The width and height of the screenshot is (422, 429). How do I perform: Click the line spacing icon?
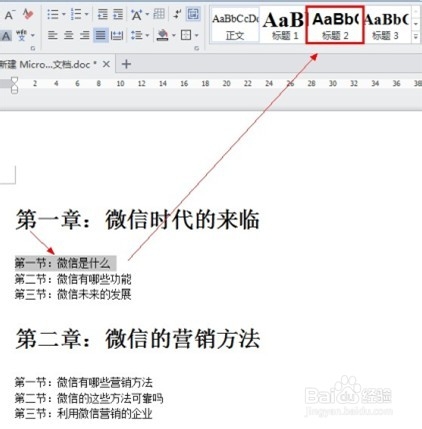(136, 35)
